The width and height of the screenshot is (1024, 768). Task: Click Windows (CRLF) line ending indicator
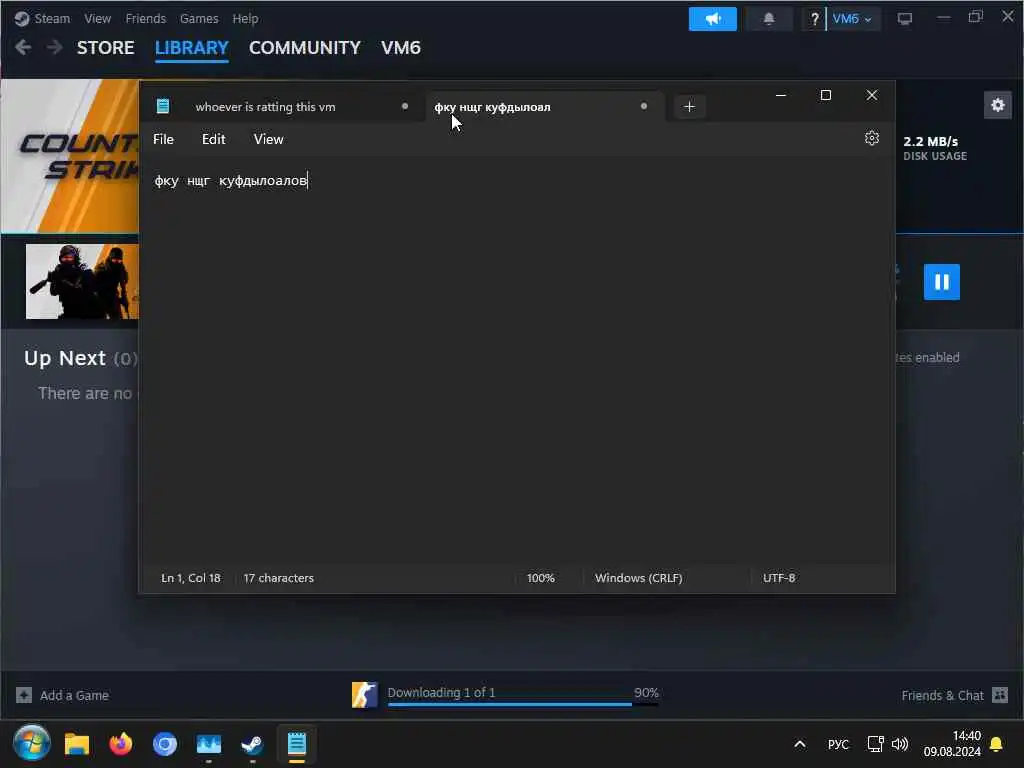638,578
